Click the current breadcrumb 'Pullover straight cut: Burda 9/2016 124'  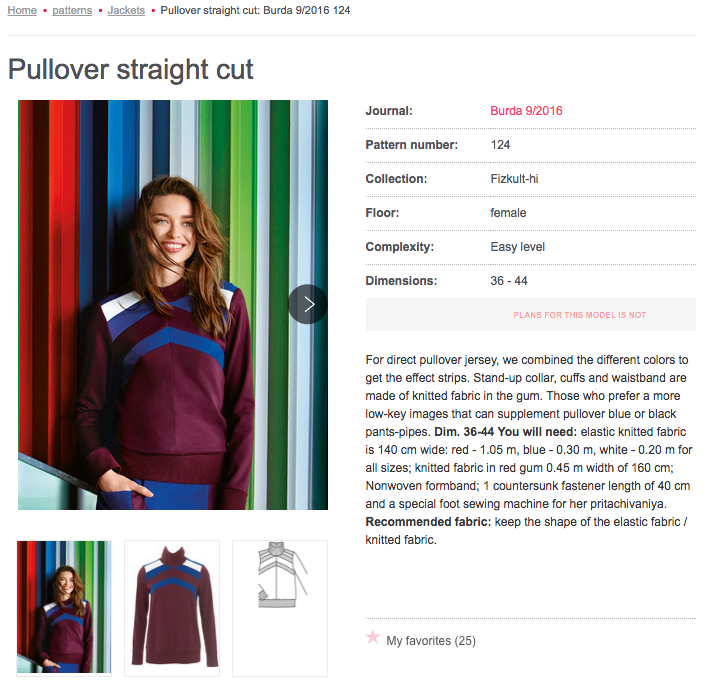(x=256, y=10)
